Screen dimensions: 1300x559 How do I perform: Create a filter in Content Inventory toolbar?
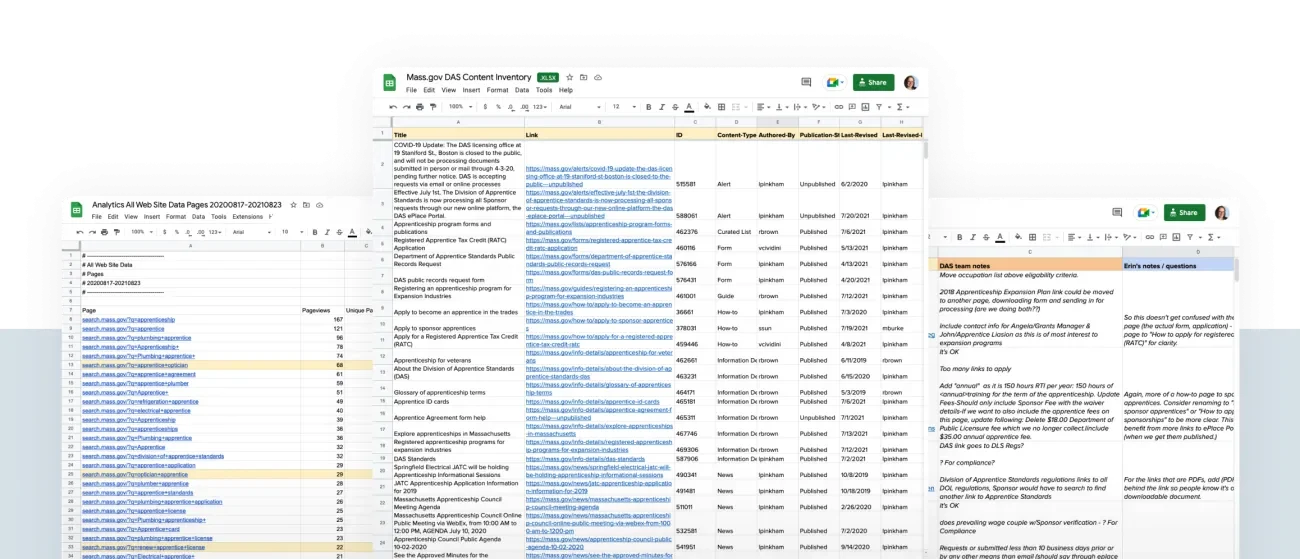(x=879, y=107)
